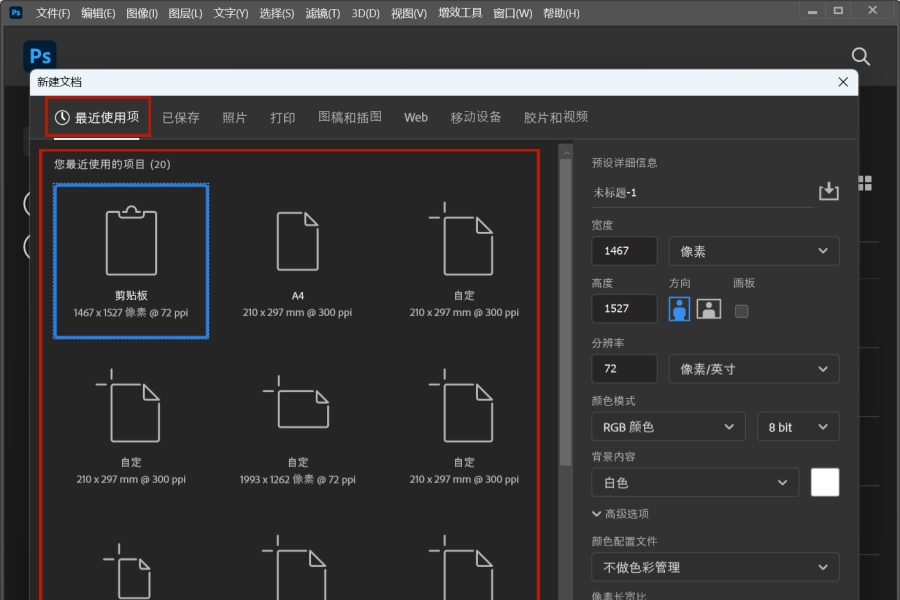This screenshot has height=600, width=900.
Task: Enable the 画板 artboard checkbox
Action: point(742,311)
